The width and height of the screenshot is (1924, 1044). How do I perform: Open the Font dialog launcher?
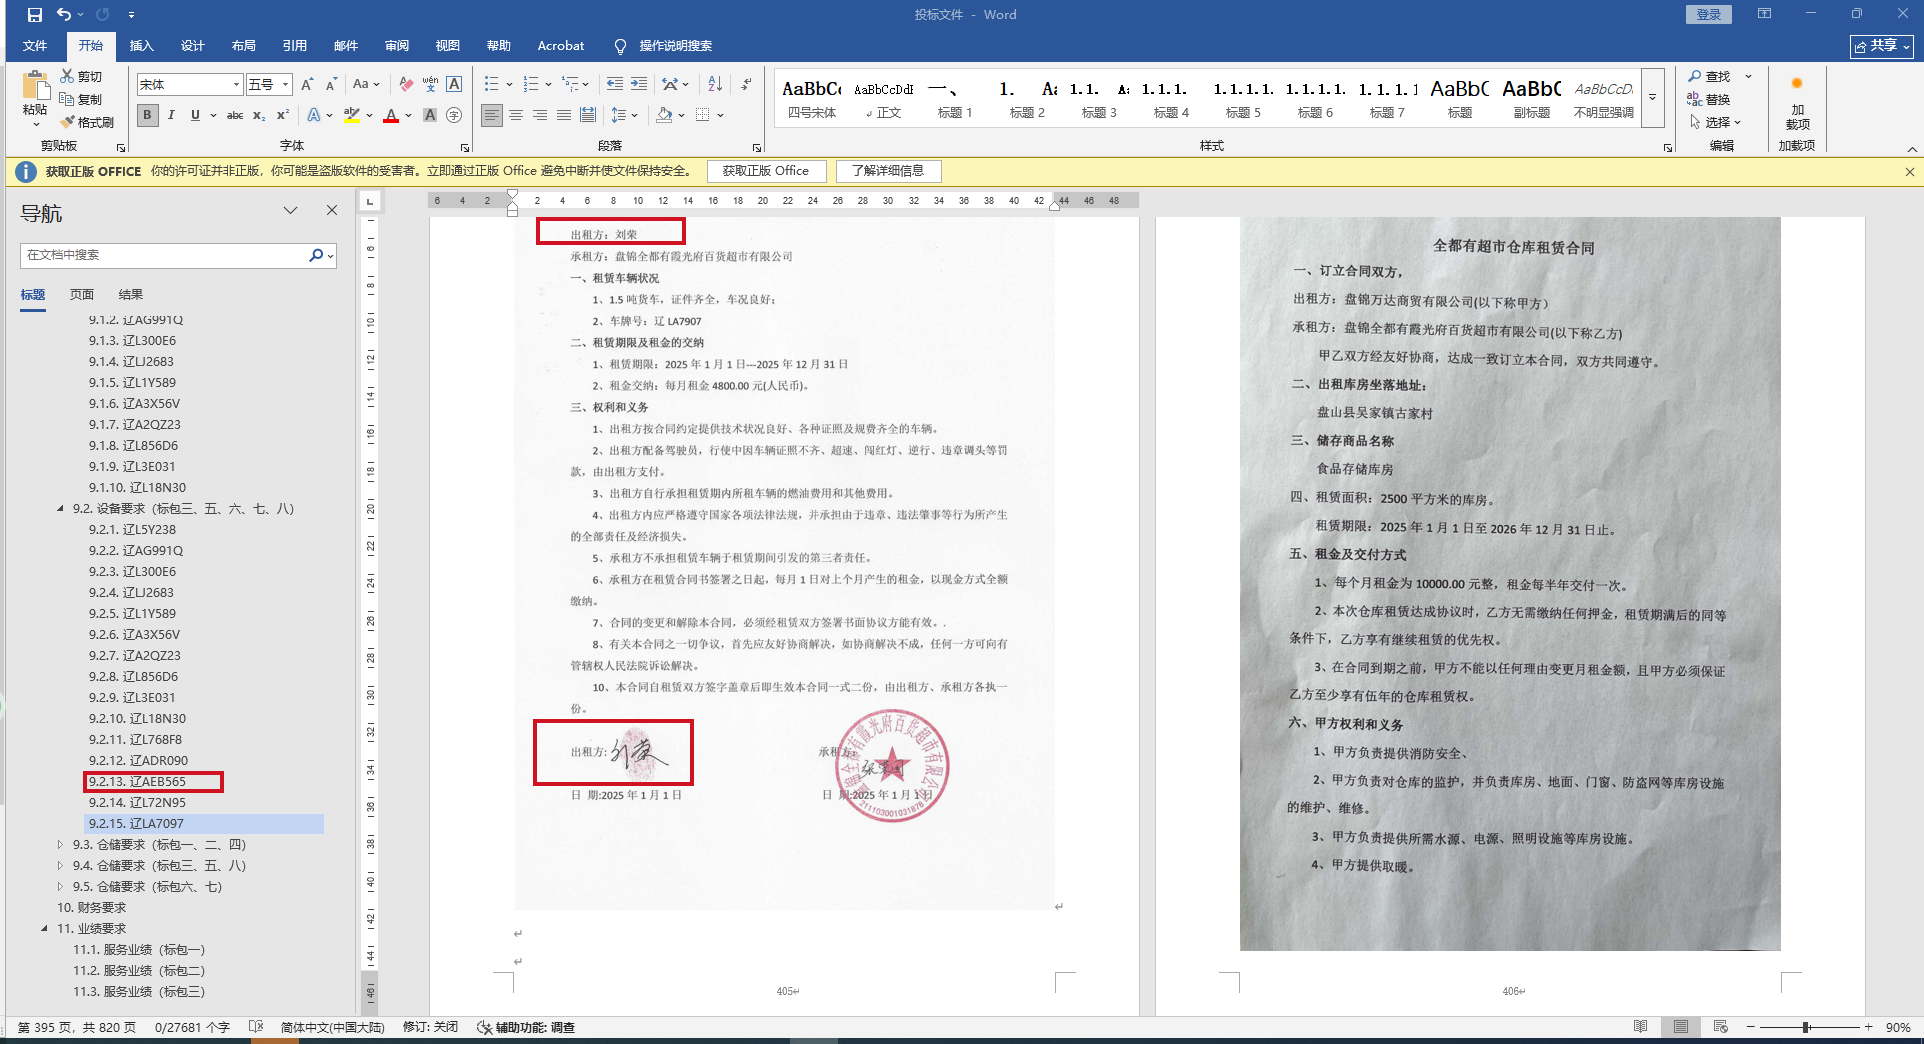[x=465, y=147]
